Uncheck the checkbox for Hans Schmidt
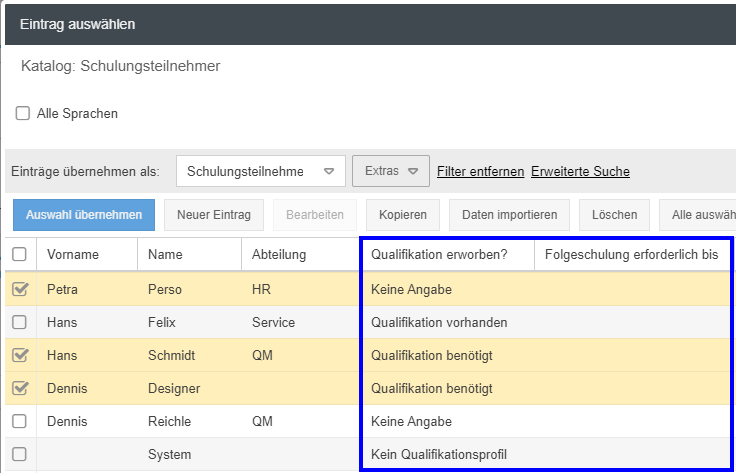The width and height of the screenshot is (736, 473). (20, 355)
